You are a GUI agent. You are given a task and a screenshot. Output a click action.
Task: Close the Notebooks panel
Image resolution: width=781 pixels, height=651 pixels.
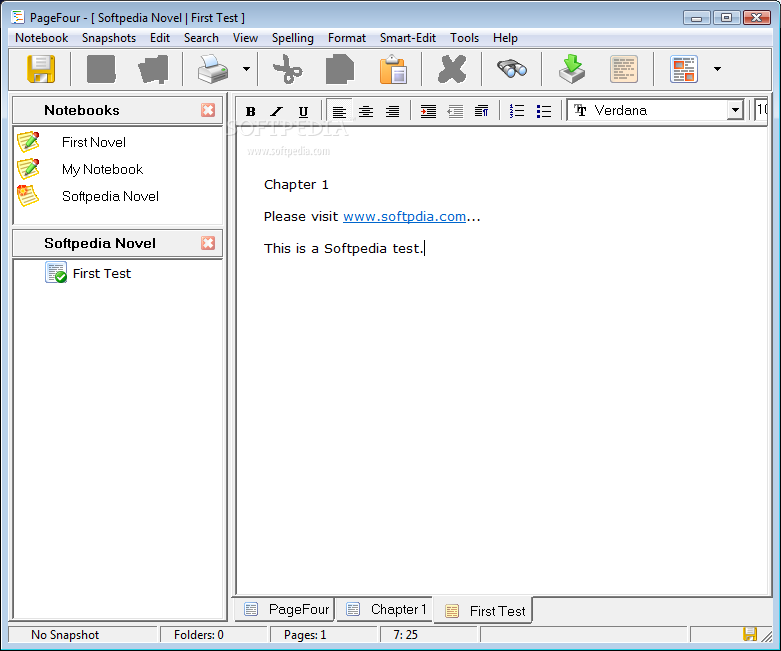(x=208, y=110)
